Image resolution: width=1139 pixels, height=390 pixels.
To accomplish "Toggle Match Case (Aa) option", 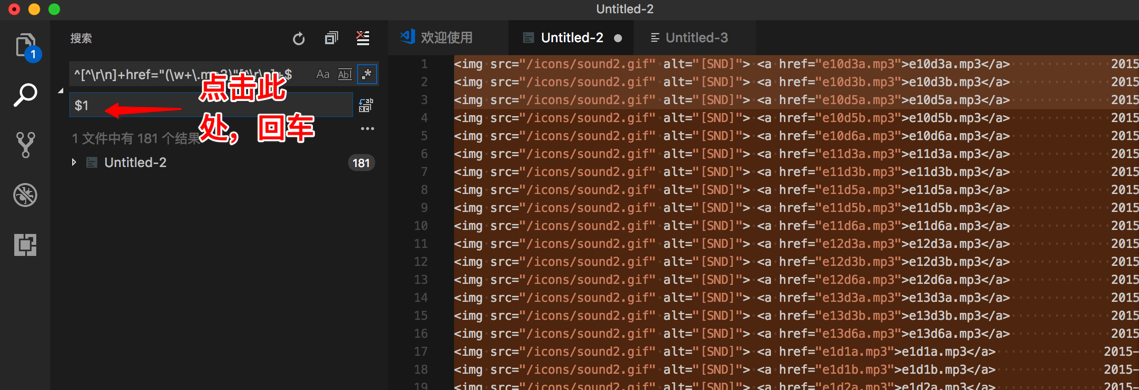I will 323,74.
